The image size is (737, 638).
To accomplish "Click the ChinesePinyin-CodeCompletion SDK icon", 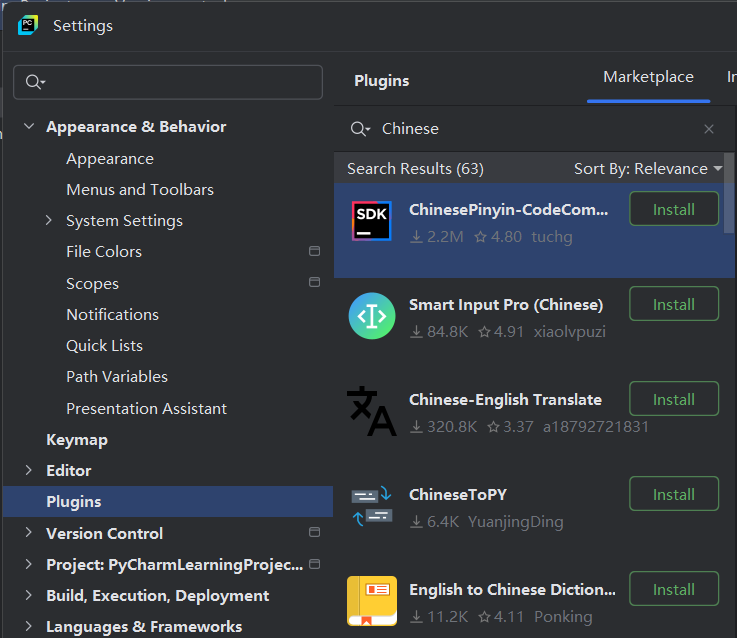I will point(372,221).
